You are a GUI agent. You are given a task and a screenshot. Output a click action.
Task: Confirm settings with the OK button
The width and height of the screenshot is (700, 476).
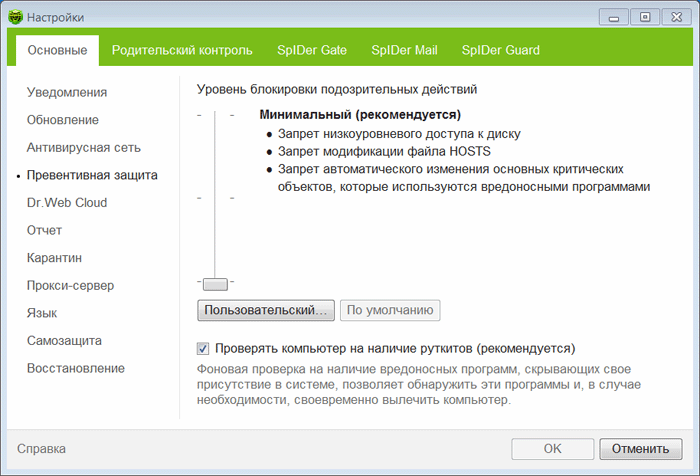[553, 449]
